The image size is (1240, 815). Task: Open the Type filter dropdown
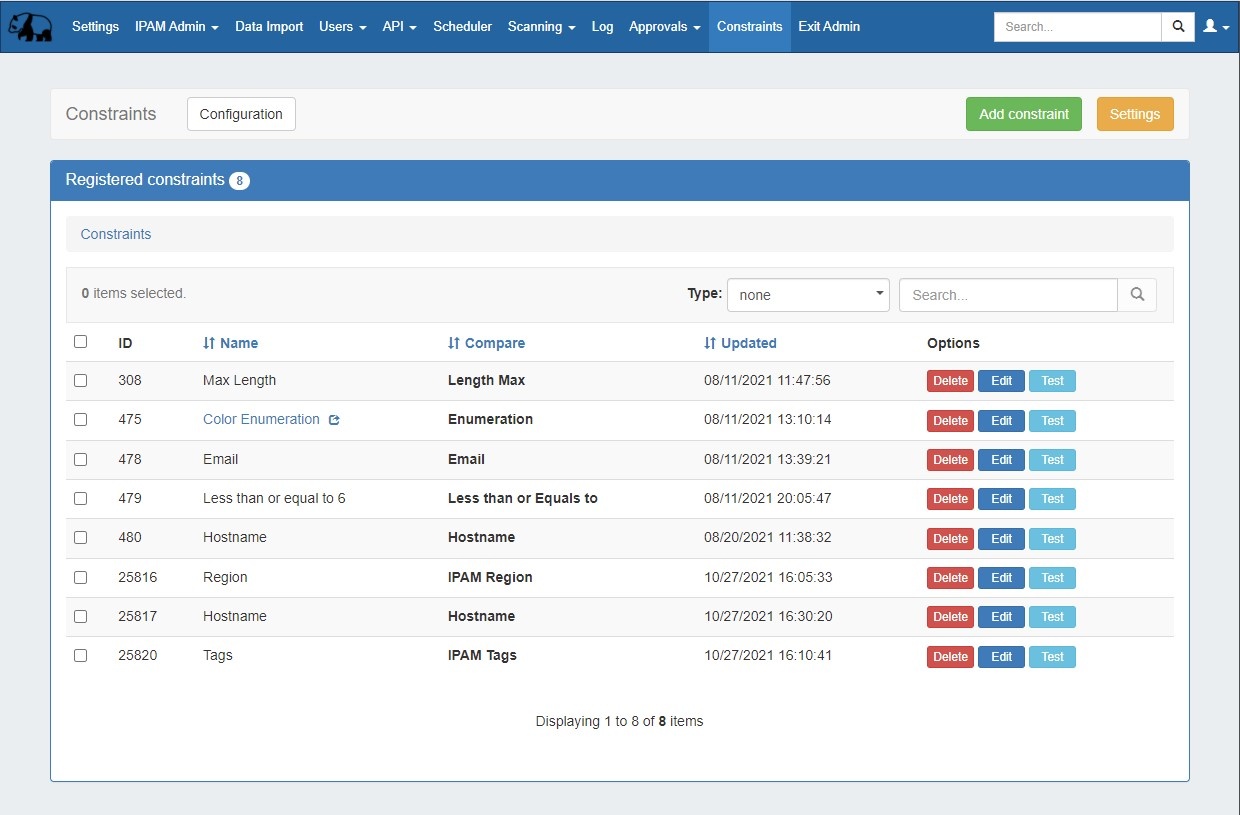(x=808, y=295)
